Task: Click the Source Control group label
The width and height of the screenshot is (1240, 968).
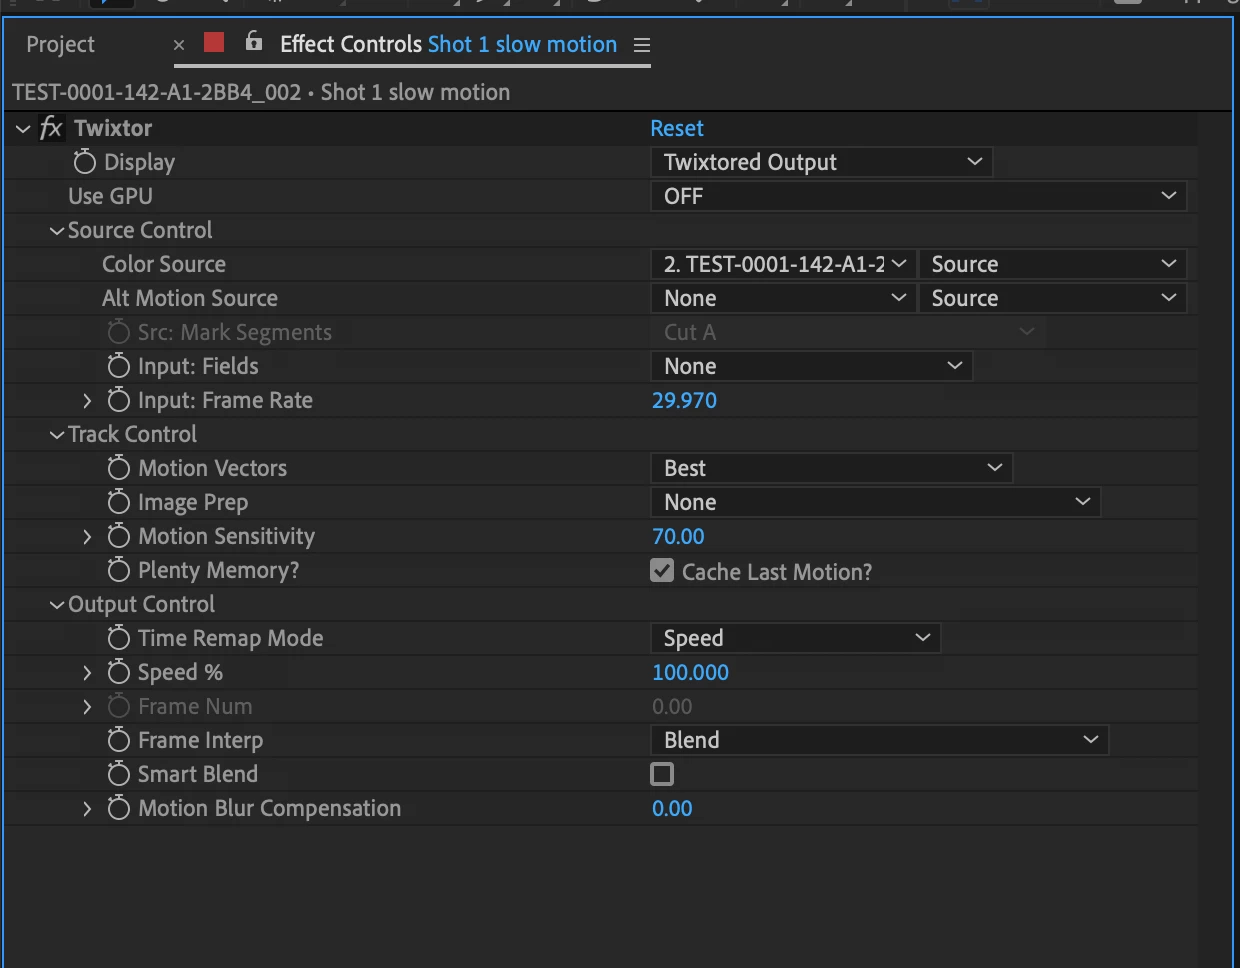Action: coord(140,230)
